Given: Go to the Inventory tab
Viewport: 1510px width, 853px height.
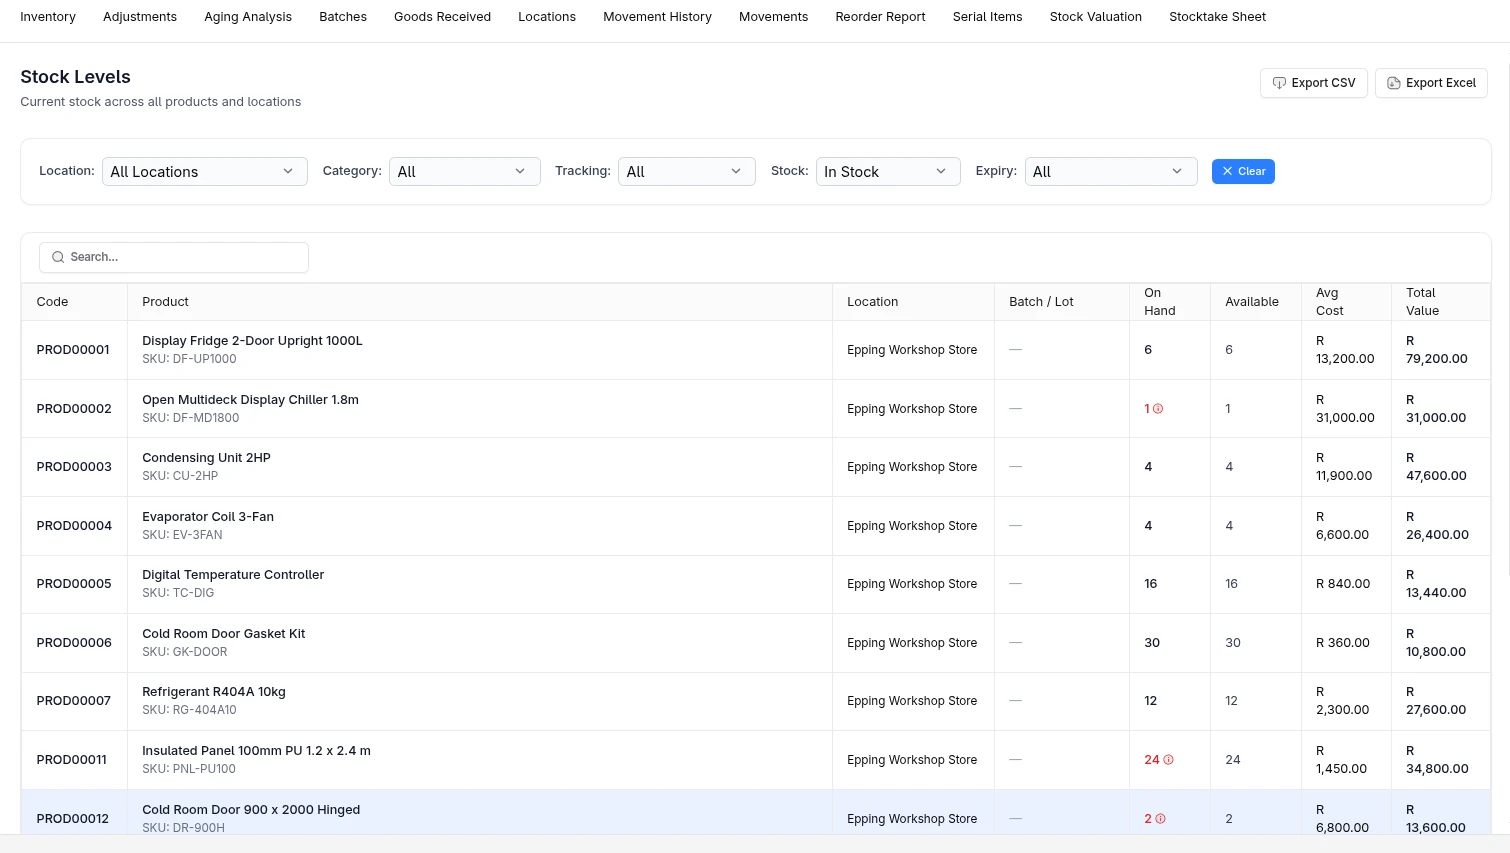Looking at the screenshot, I should pyautogui.click(x=48, y=17).
